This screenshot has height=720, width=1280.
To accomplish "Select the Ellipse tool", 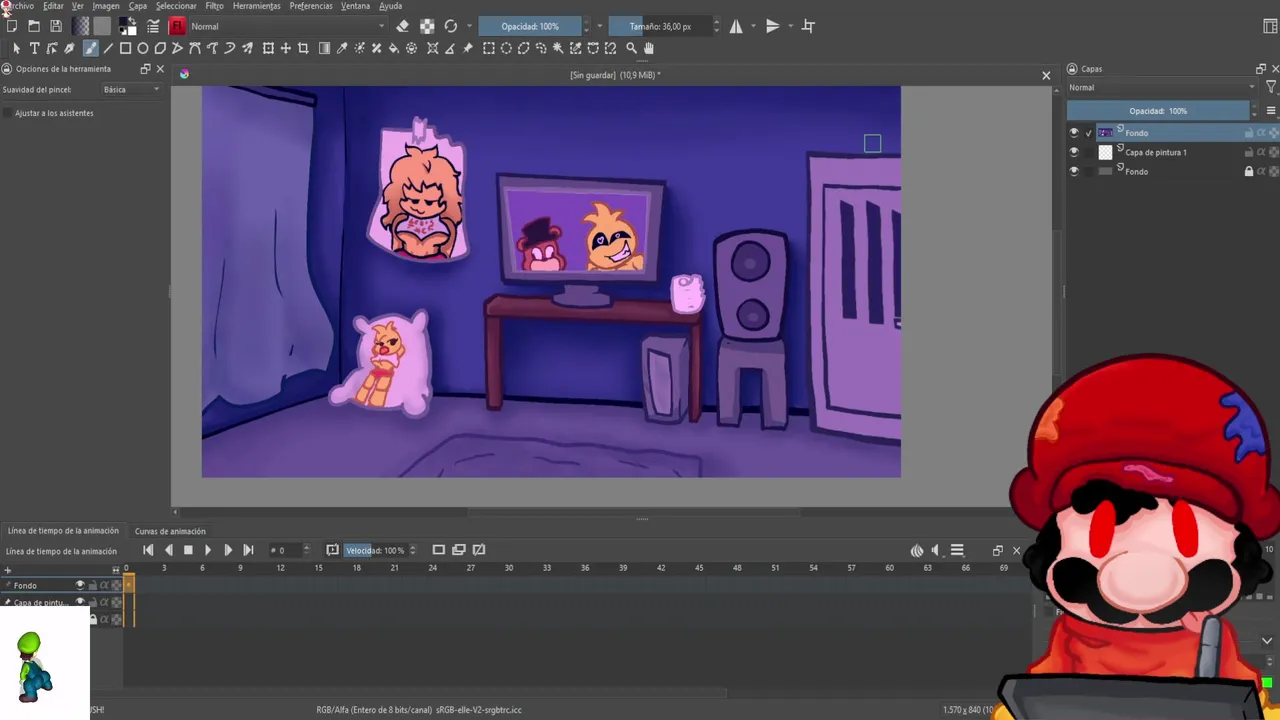I will [x=143, y=48].
